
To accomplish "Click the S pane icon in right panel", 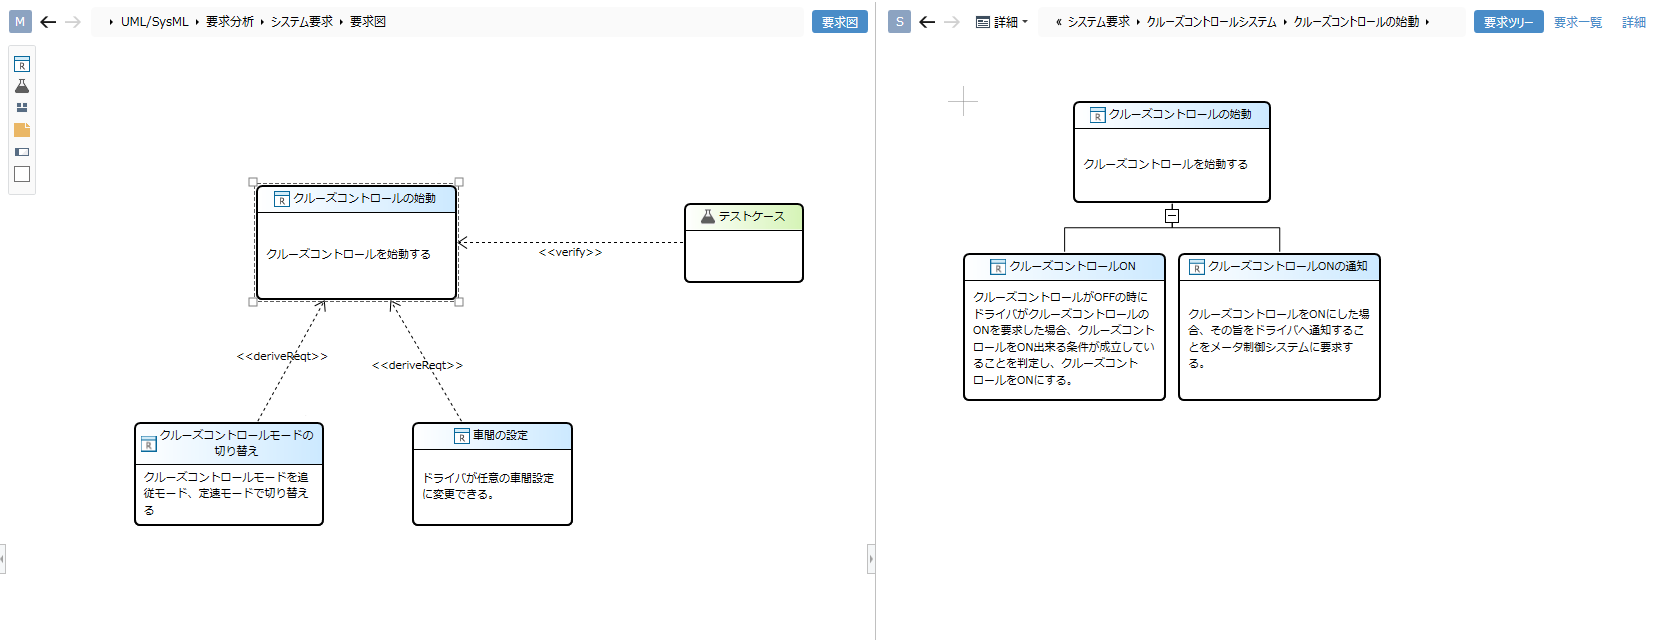I will coord(899,22).
